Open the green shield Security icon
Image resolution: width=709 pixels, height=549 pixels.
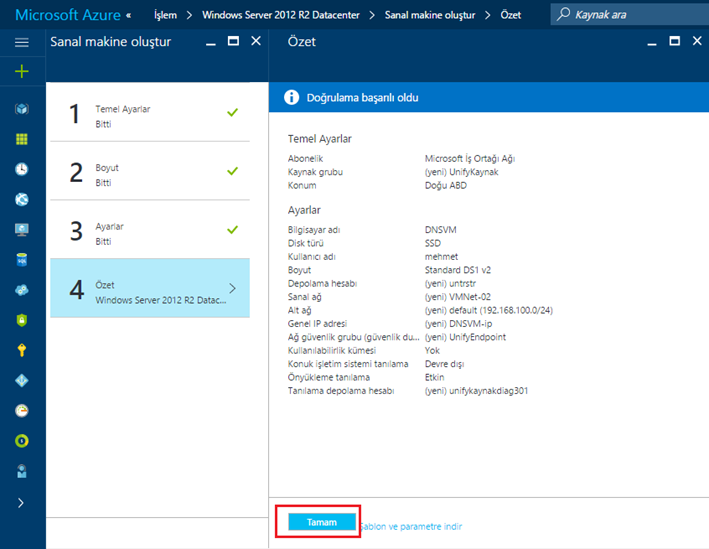pyautogui.click(x=22, y=320)
